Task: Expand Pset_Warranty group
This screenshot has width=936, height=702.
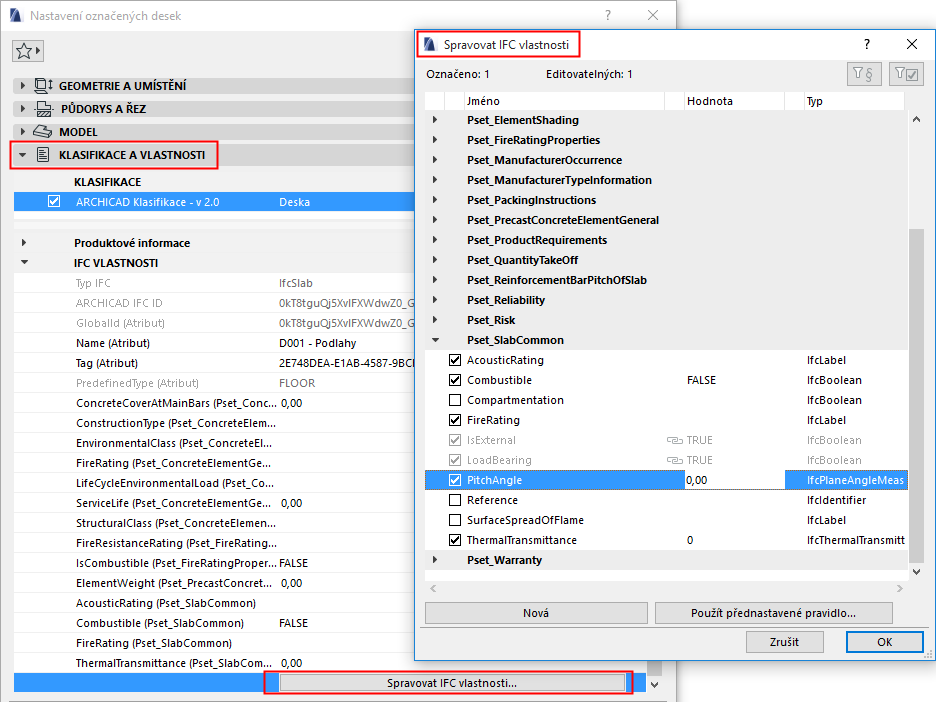Action: [435, 560]
